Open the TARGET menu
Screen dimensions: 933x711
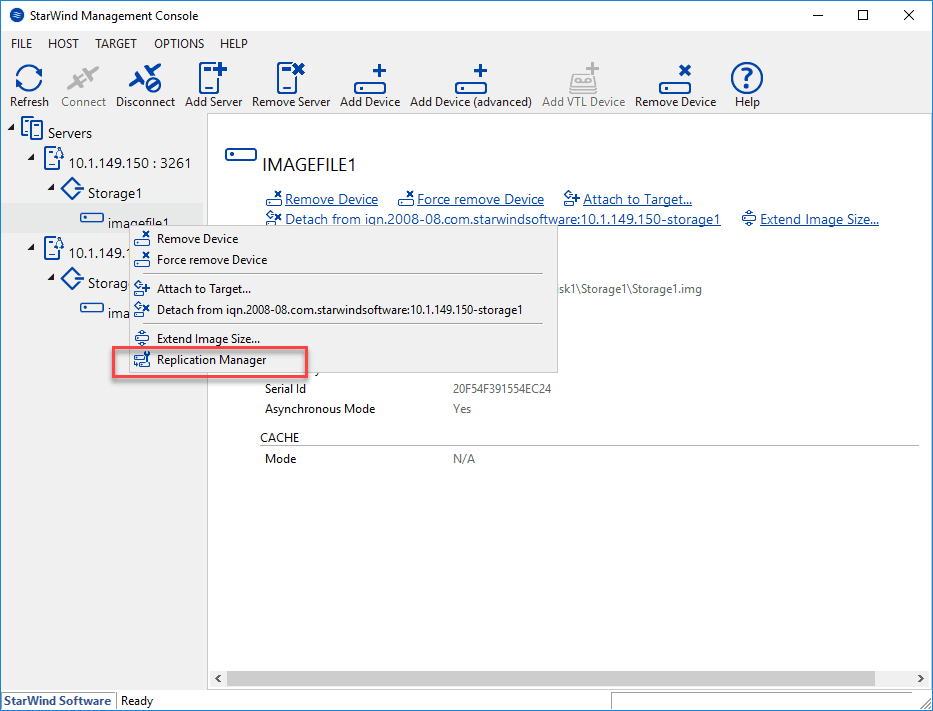115,43
